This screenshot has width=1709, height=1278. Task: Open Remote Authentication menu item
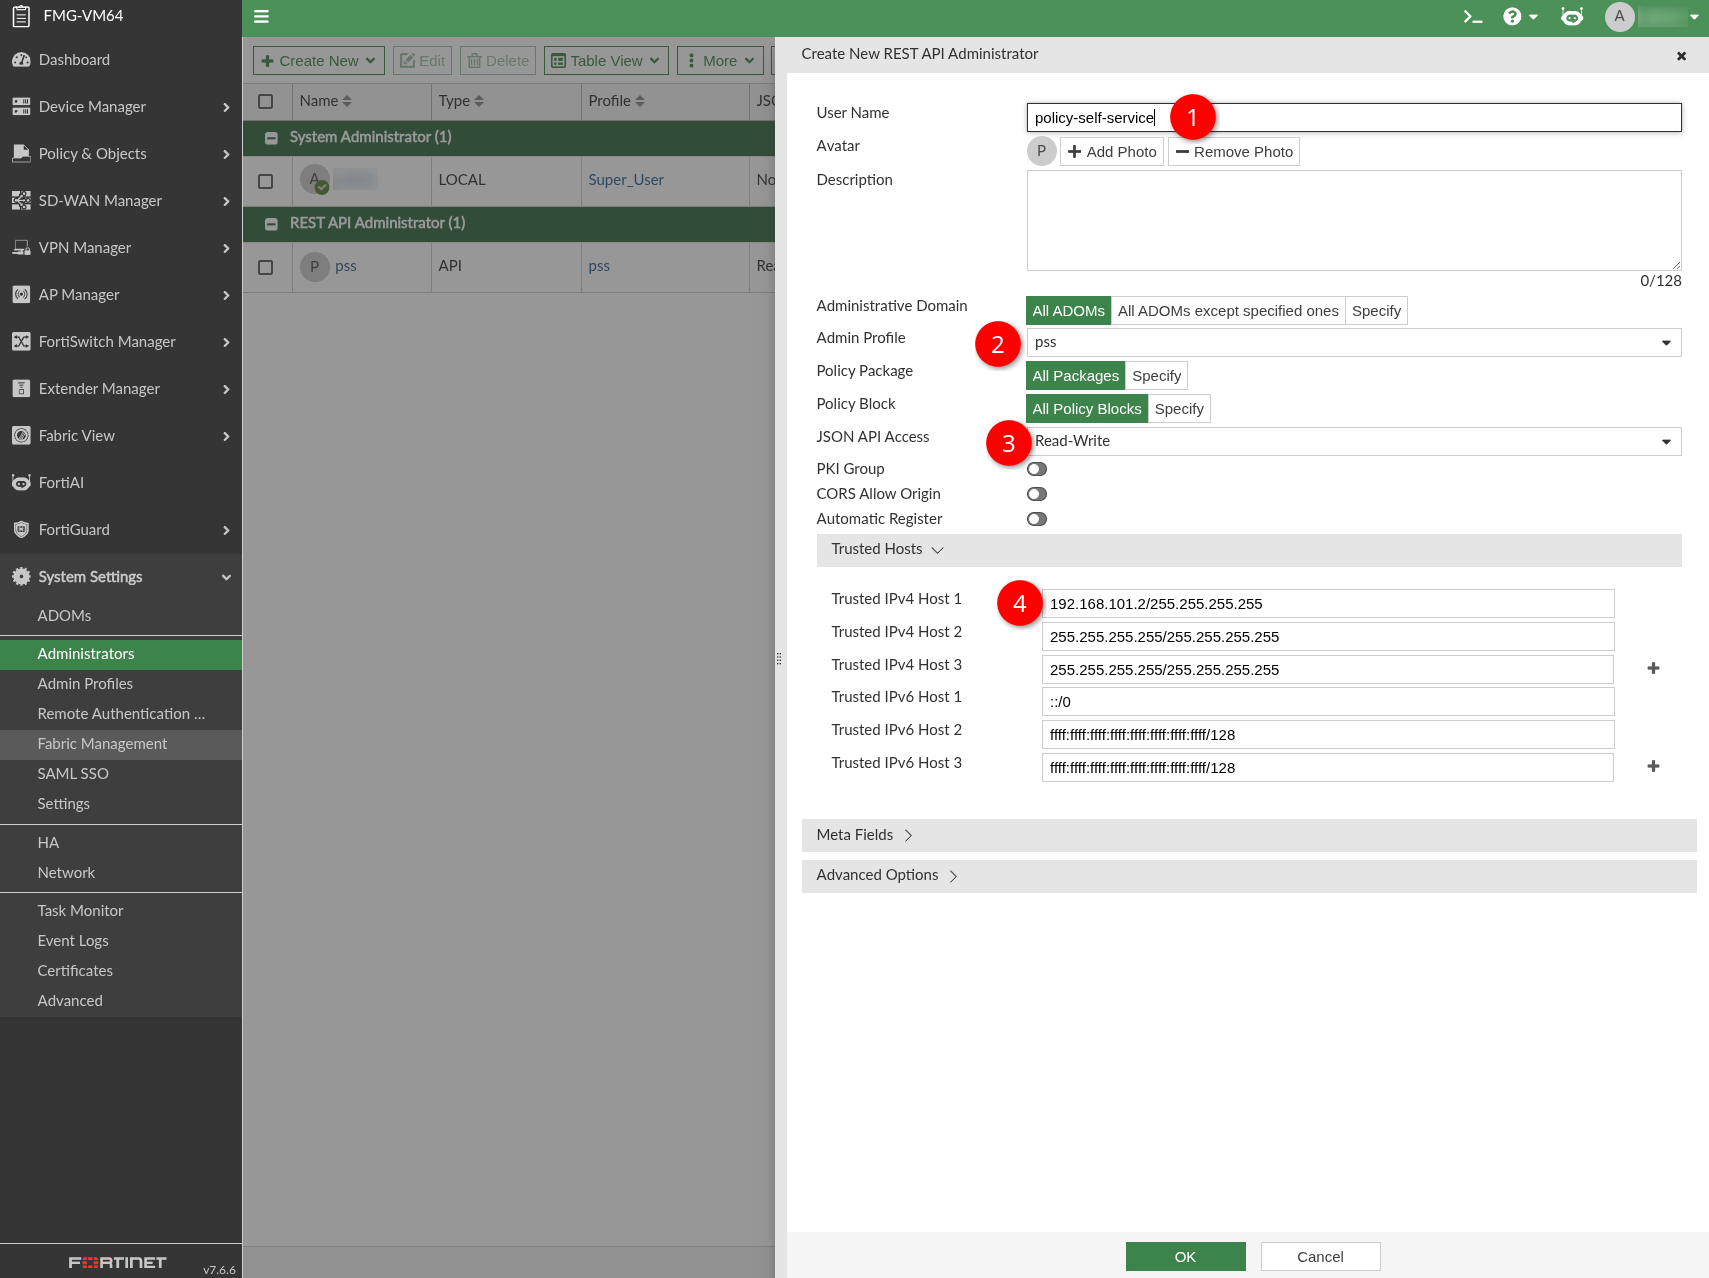point(121,714)
